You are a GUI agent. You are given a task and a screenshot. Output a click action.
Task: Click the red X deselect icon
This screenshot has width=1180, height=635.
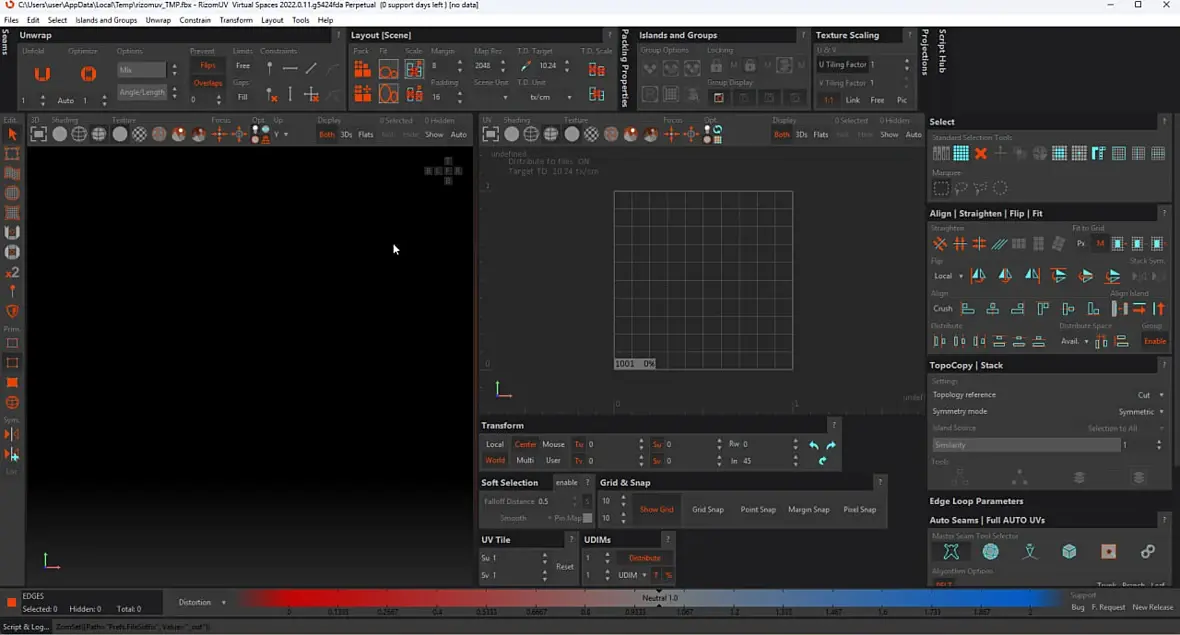coord(981,153)
